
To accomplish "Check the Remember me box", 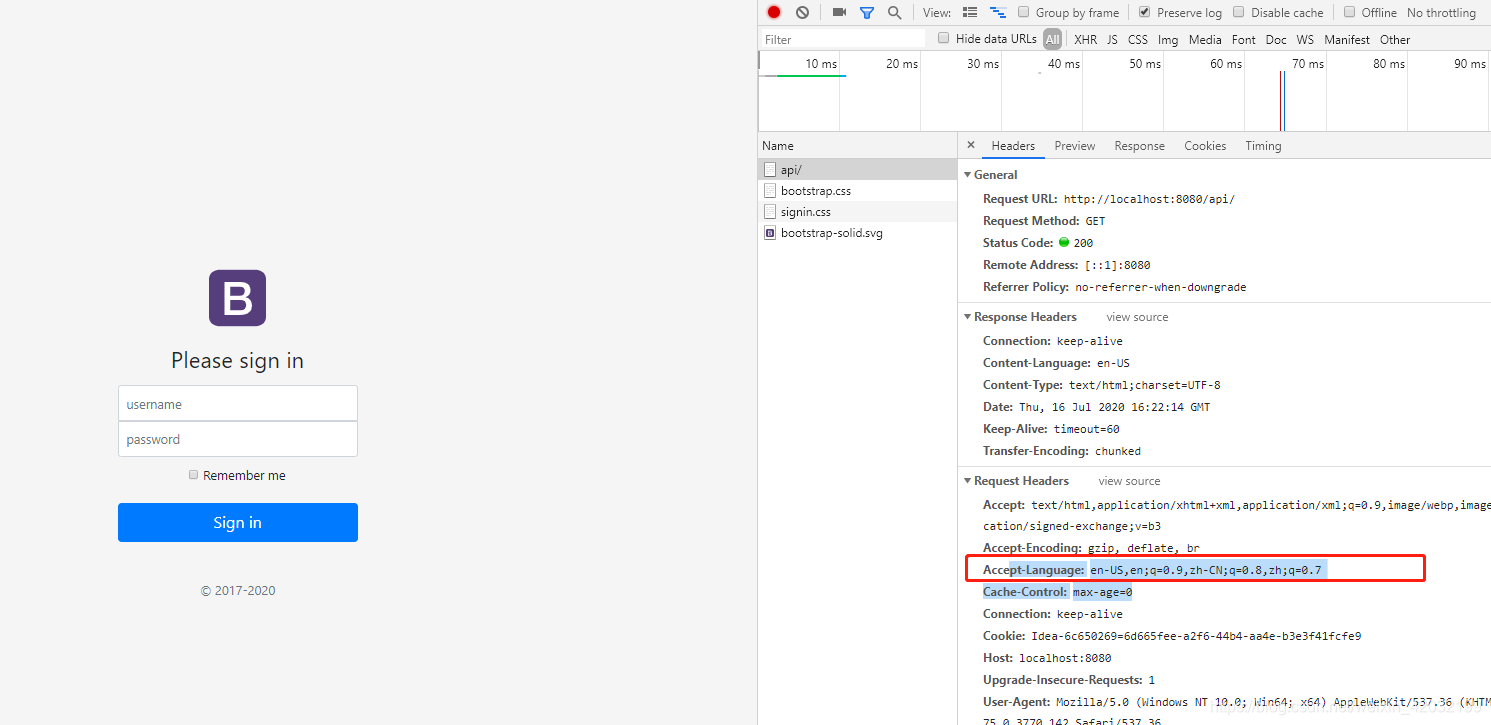I will pyautogui.click(x=194, y=475).
